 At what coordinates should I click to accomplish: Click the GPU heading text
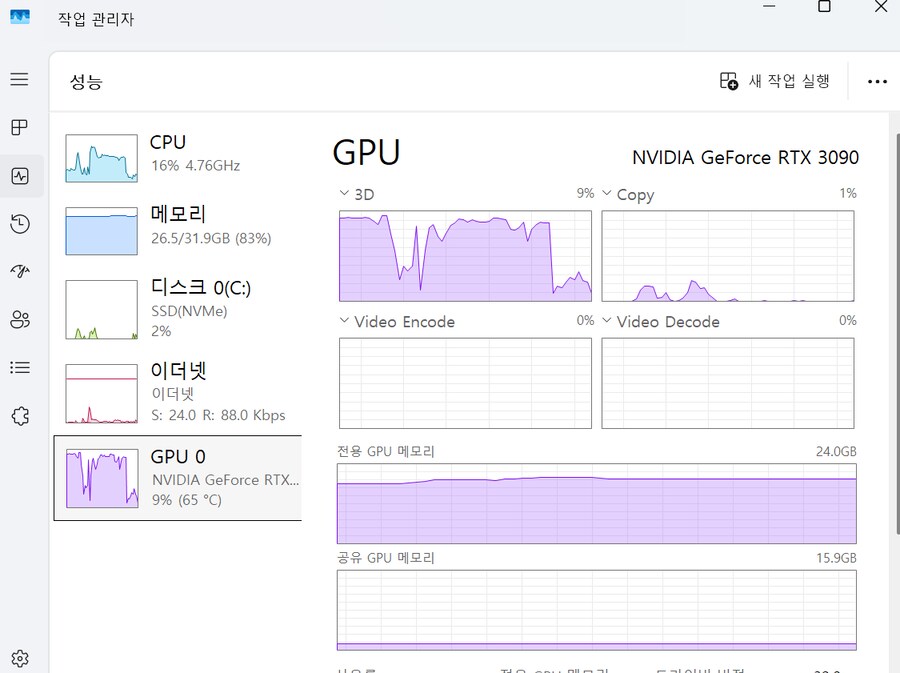tap(366, 153)
